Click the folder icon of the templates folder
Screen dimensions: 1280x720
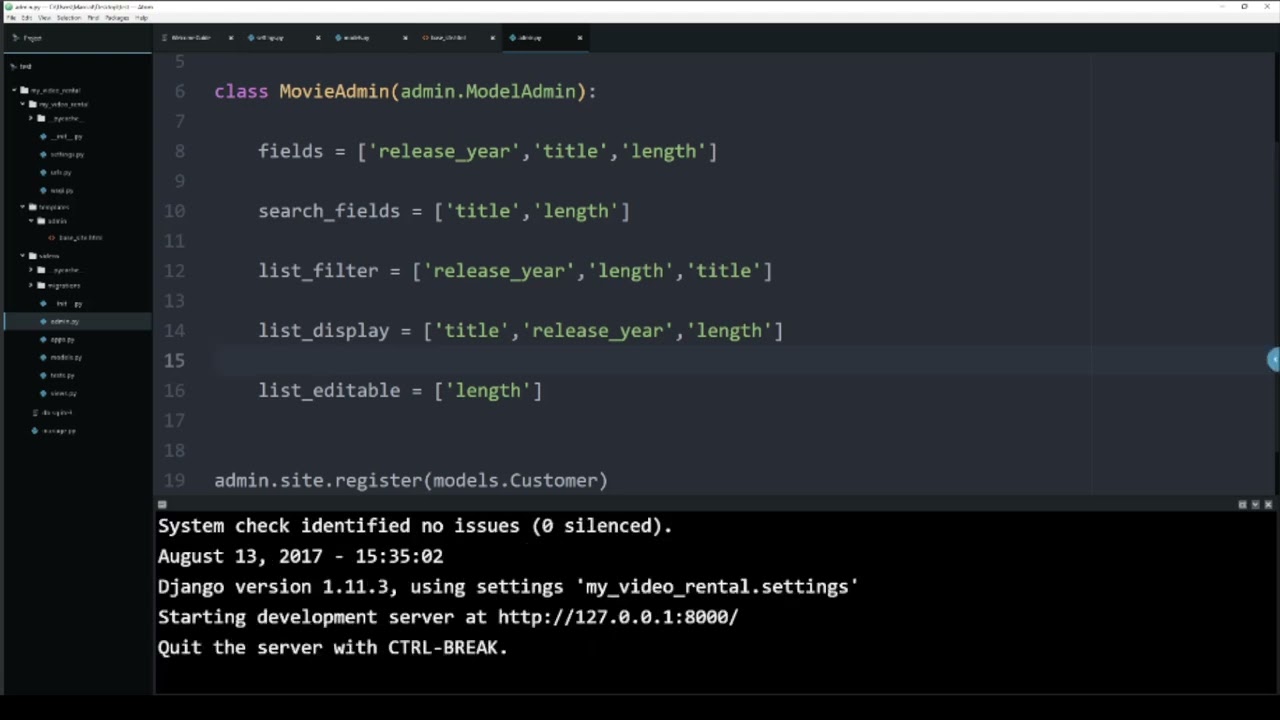point(33,207)
